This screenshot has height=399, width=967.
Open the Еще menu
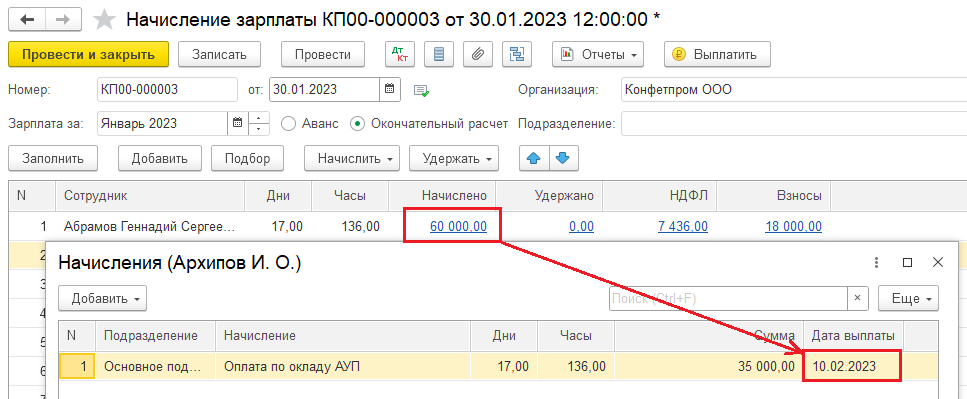click(908, 298)
